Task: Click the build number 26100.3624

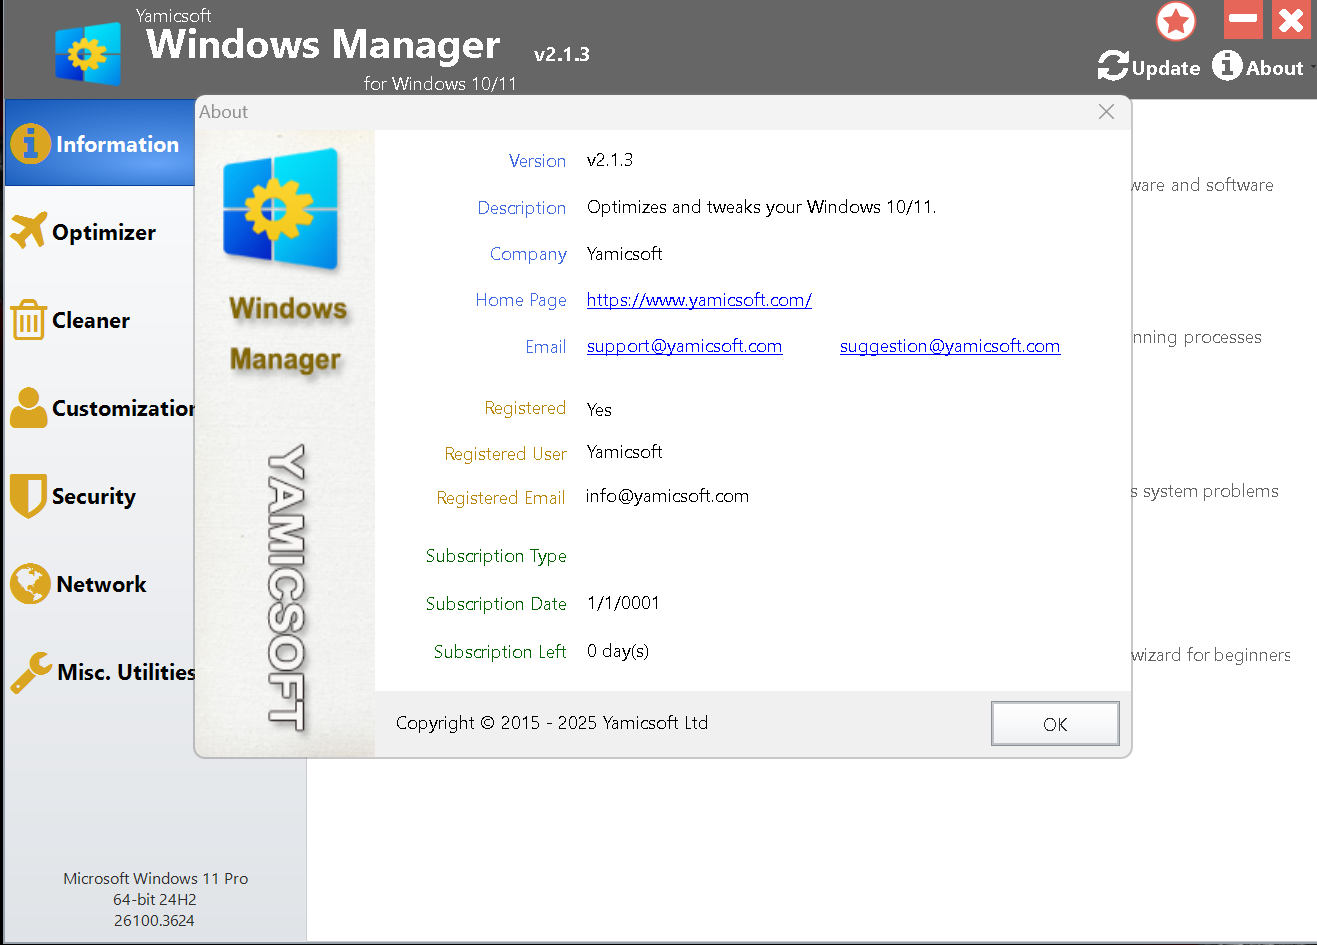Action: 154,921
